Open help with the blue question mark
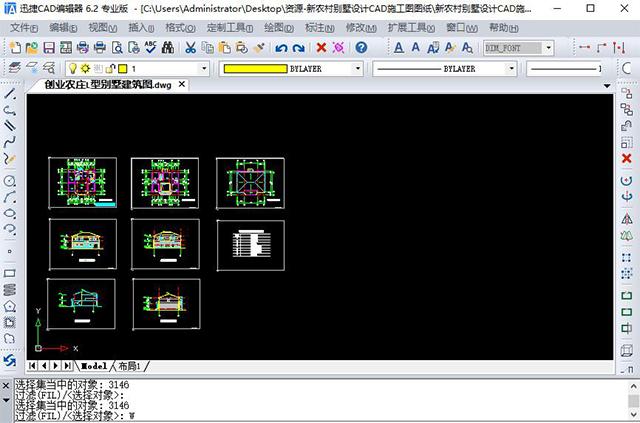Viewport: 640px width, 423px height. point(361,48)
